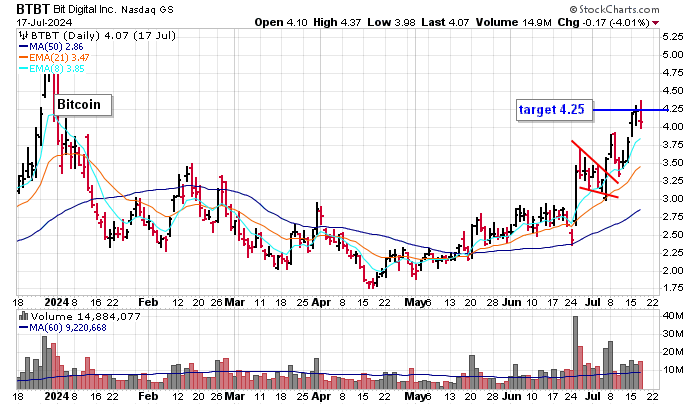Click the candlestick icon beside BTBT (Daily)
Image resolution: width=700 pixels, height=405 pixels.
23,35
